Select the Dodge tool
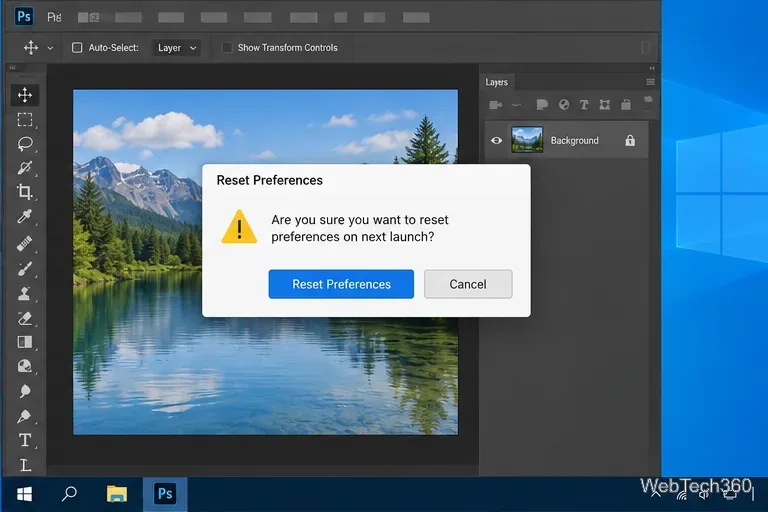The height and width of the screenshot is (512, 768). (x=25, y=390)
